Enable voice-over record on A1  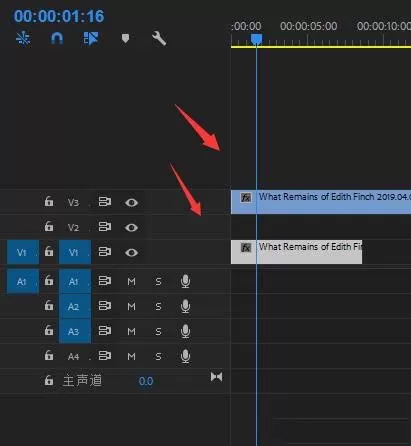185,281
